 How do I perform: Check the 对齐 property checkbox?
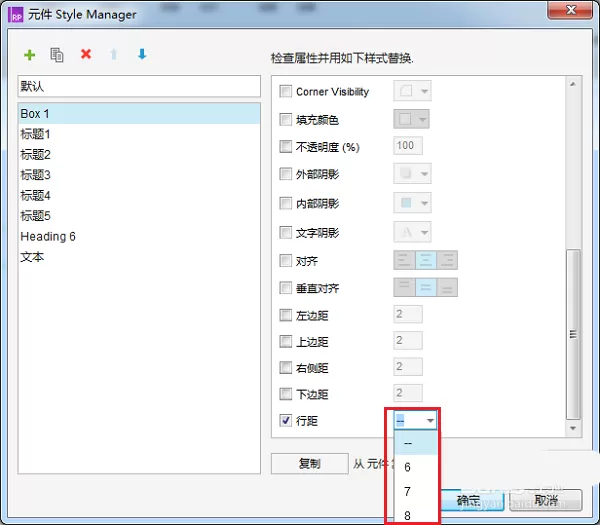285,261
